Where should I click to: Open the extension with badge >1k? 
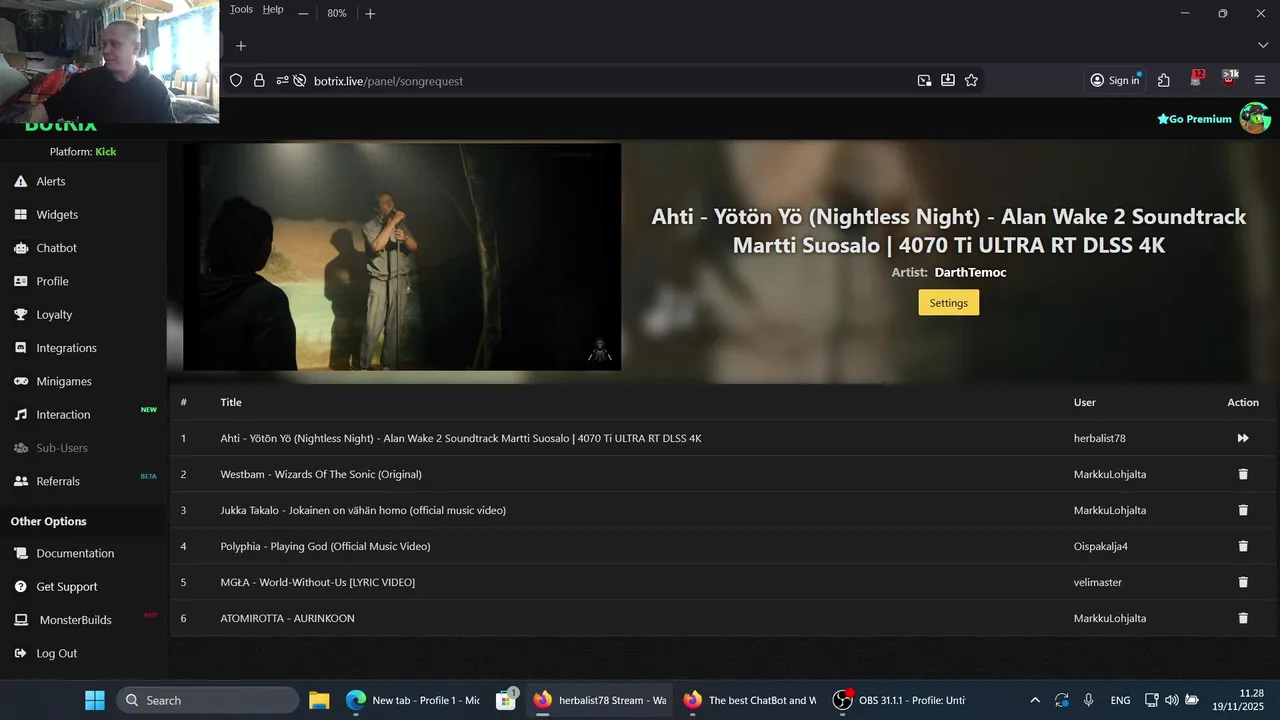tap(1229, 80)
